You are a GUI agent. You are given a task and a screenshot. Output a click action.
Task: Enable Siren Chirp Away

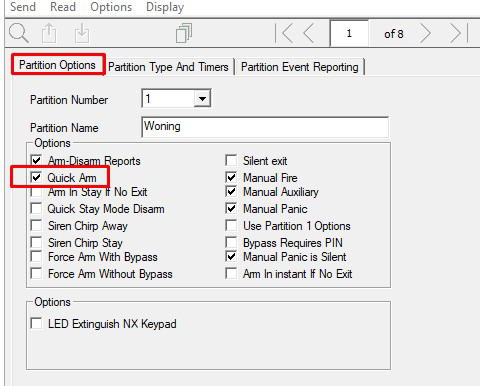pyautogui.click(x=36, y=225)
